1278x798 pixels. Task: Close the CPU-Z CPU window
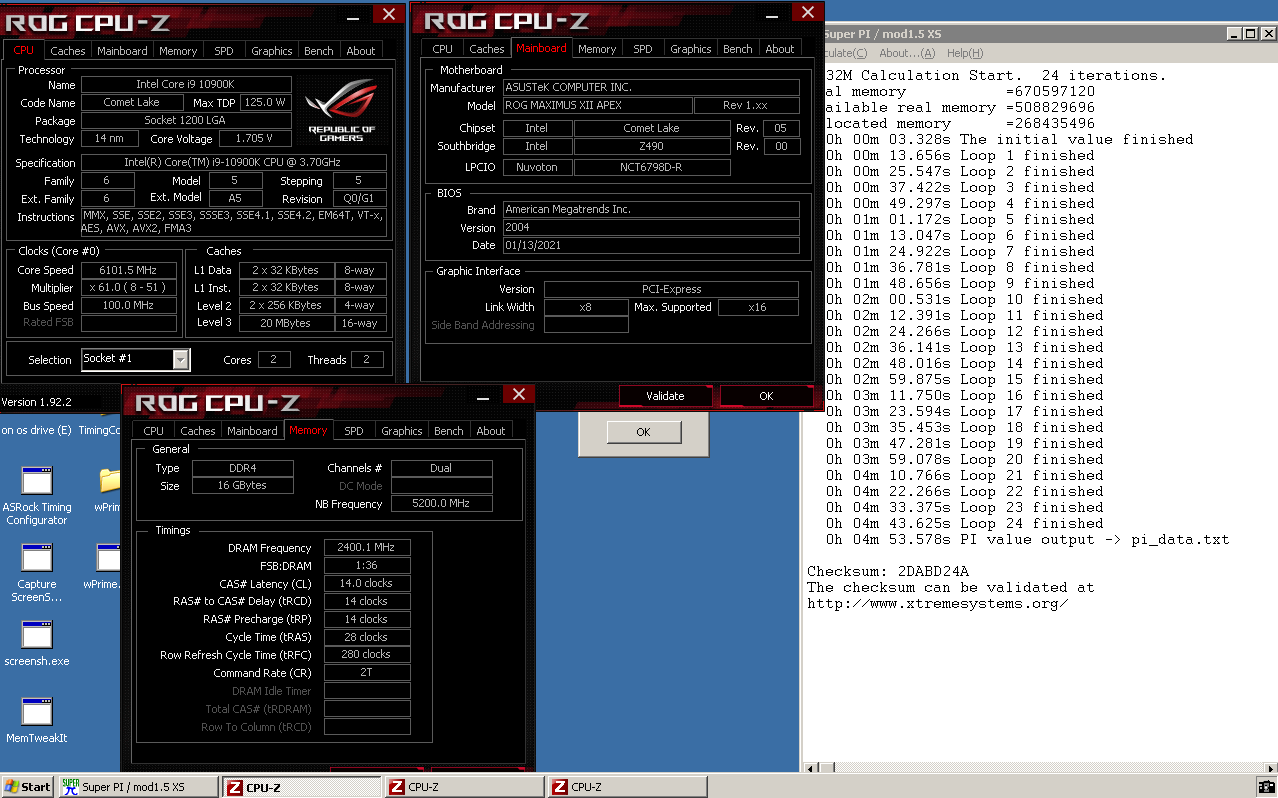click(x=389, y=14)
